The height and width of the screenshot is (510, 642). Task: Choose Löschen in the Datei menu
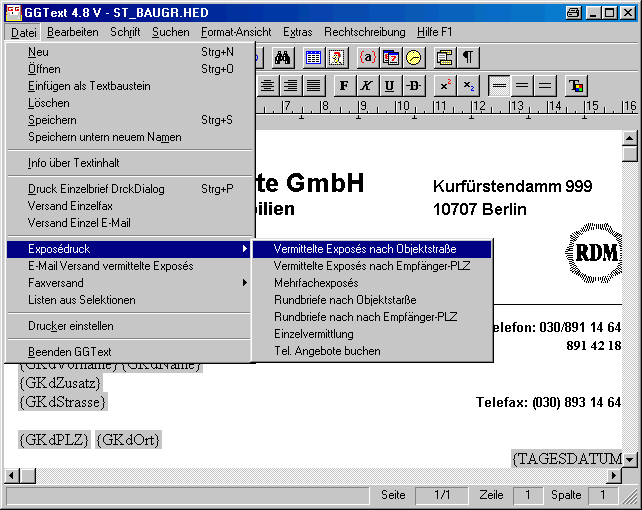[130, 103]
